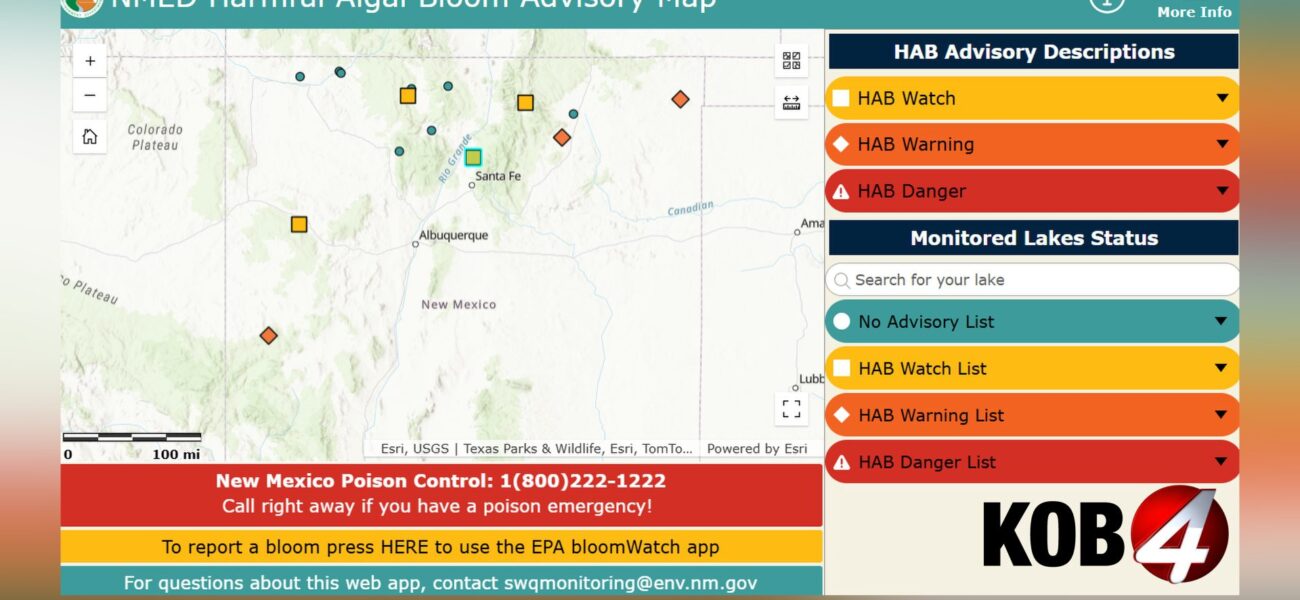Screen dimensions: 1300x600
Task: Click the Canadian river label
Action: pos(691,208)
